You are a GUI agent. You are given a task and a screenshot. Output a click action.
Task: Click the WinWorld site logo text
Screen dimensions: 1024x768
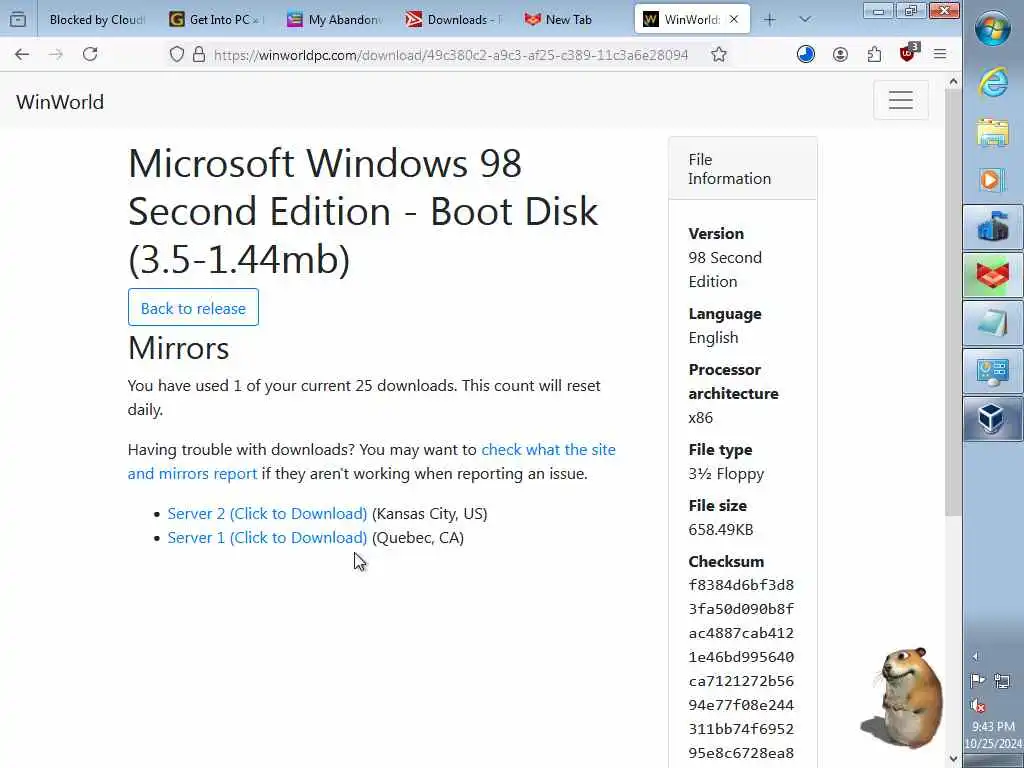(60, 102)
